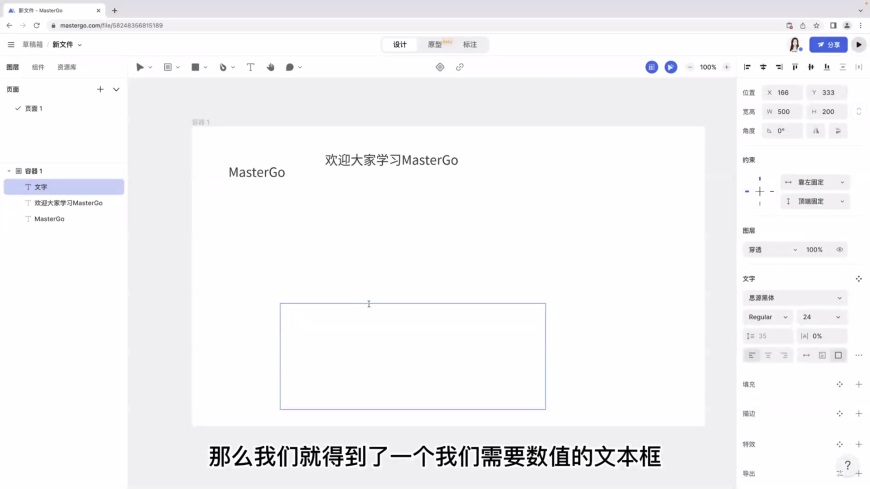Select 欢迎大家学习MasterGo layer in the layers list
Viewport: 870px width, 489px height.
(x=64, y=203)
